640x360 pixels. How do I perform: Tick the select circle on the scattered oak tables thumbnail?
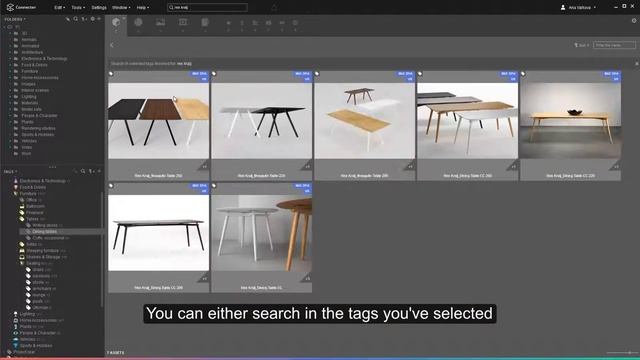317,74
